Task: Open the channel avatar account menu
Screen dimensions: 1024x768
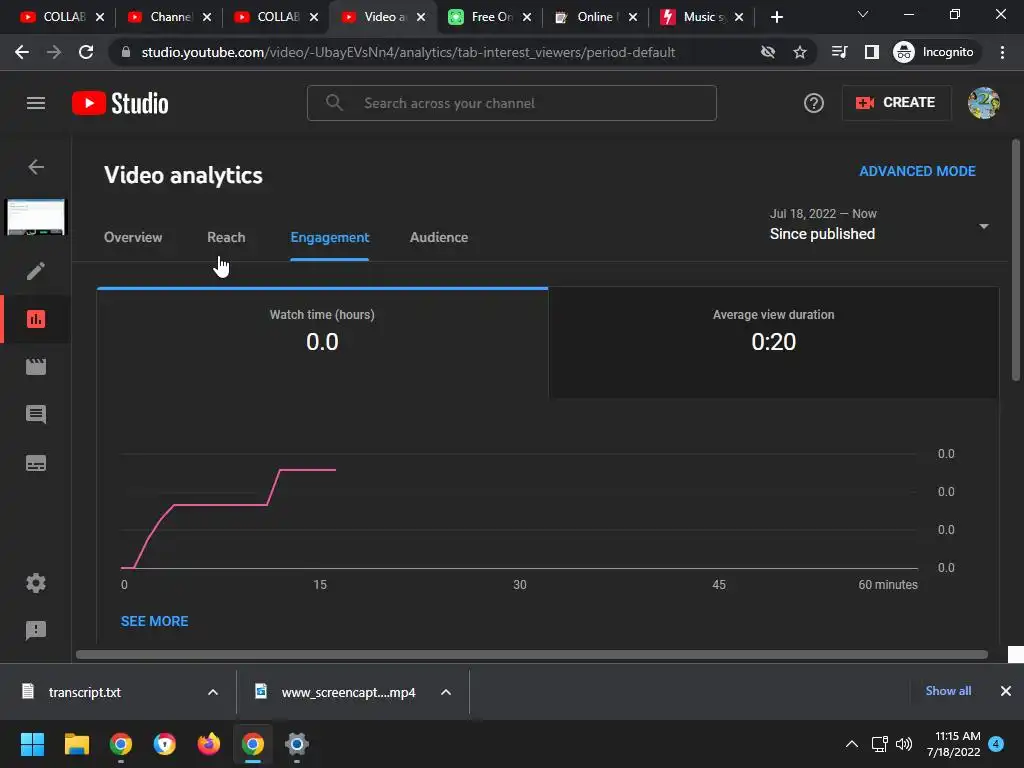Action: click(x=984, y=103)
